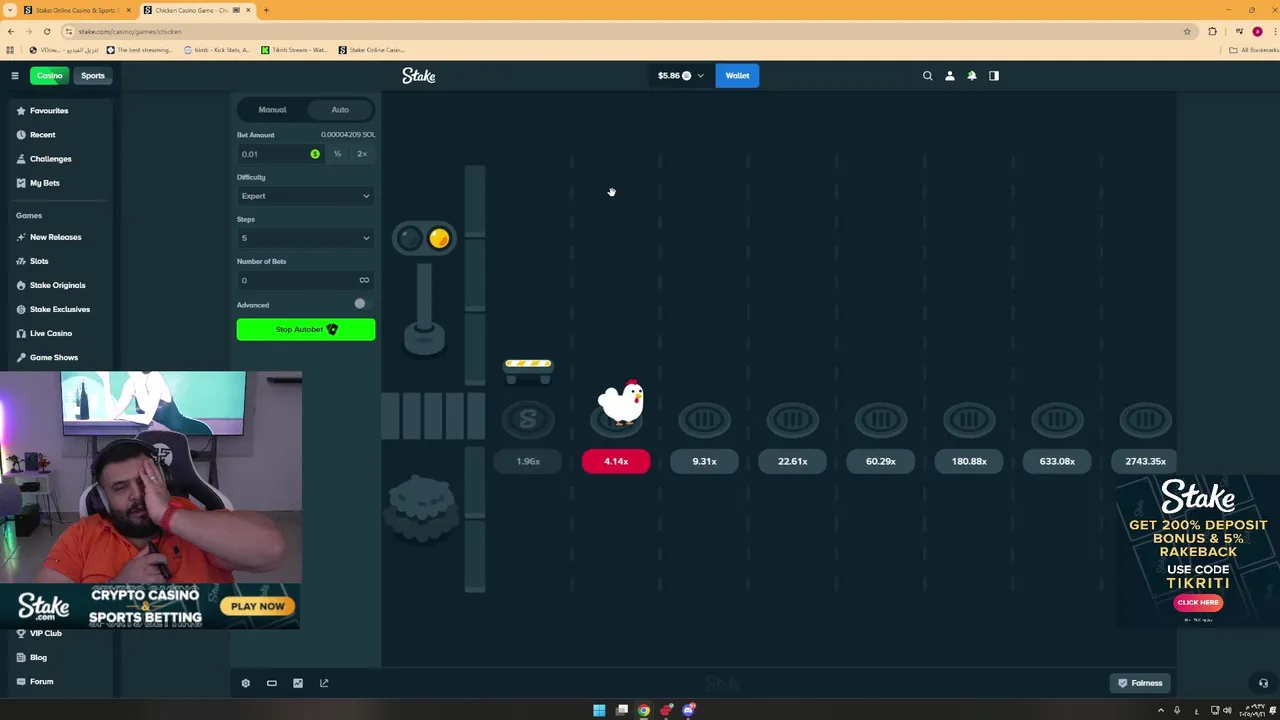The height and width of the screenshot is (720, 1280).
Task: Open Chrome media control icon
Action: coord(1240,31)
